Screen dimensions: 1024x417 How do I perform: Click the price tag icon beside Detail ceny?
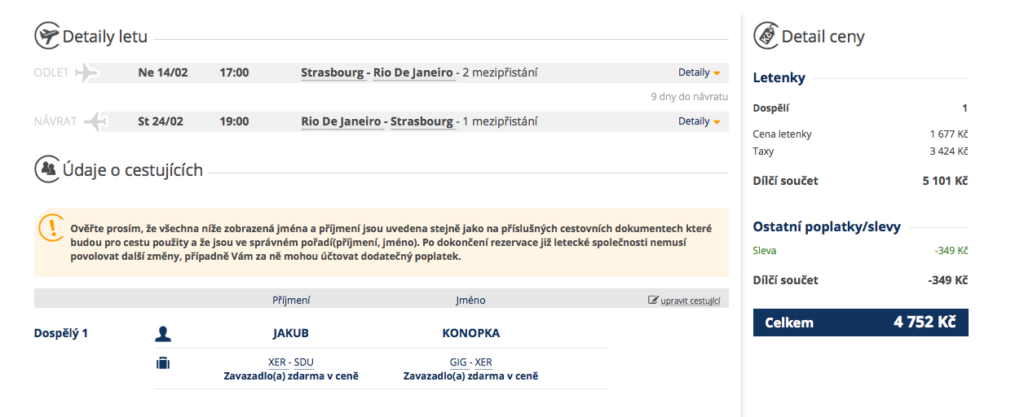pos(765,37)
